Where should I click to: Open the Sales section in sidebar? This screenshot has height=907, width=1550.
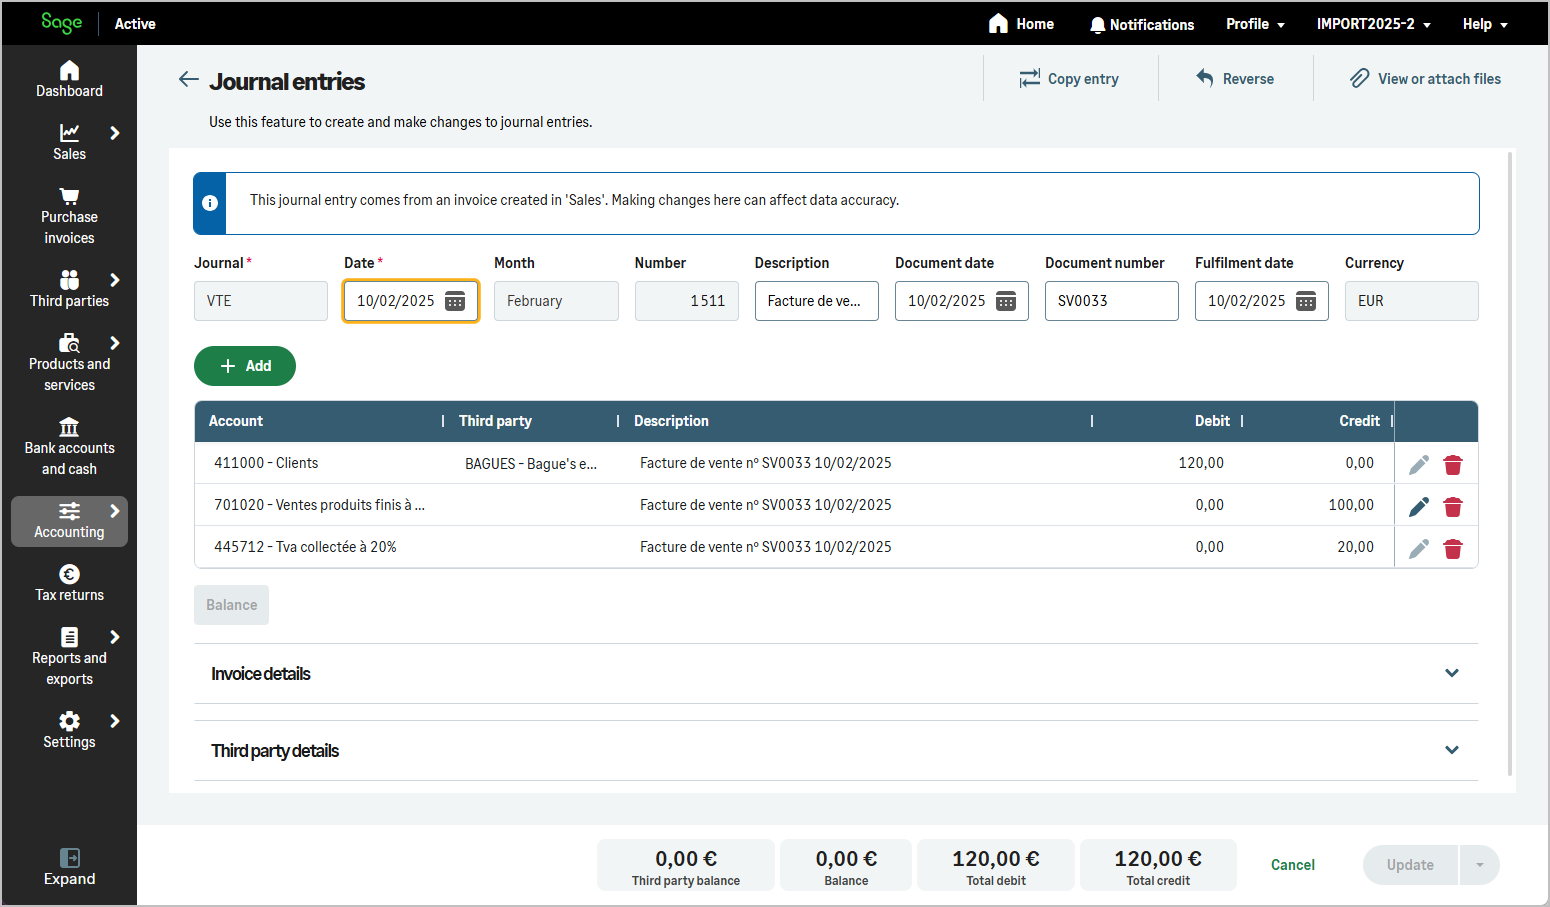coord(69,142)
